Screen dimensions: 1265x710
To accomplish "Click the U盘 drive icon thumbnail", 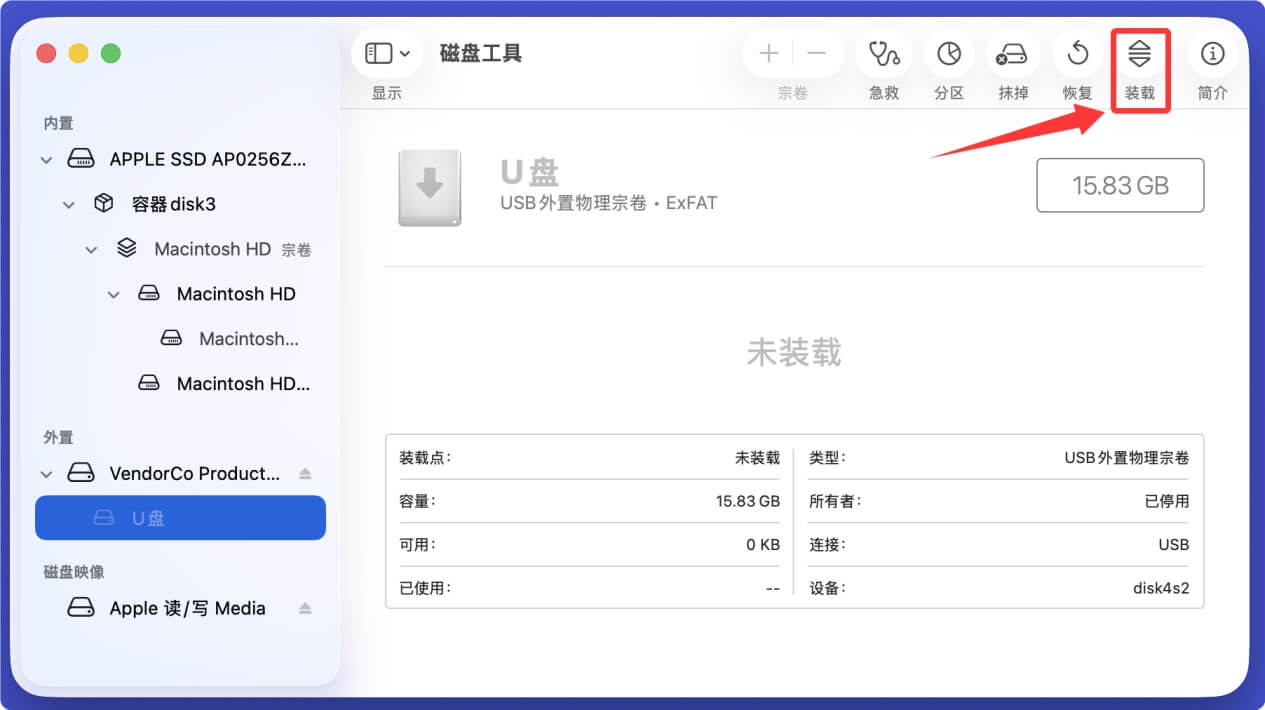I will pyautogui.click(x=430, y=185).
